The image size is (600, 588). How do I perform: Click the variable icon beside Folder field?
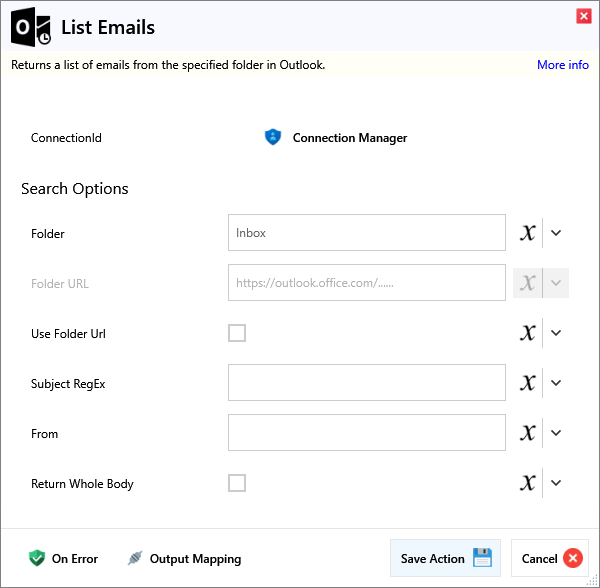coord(528,233)
